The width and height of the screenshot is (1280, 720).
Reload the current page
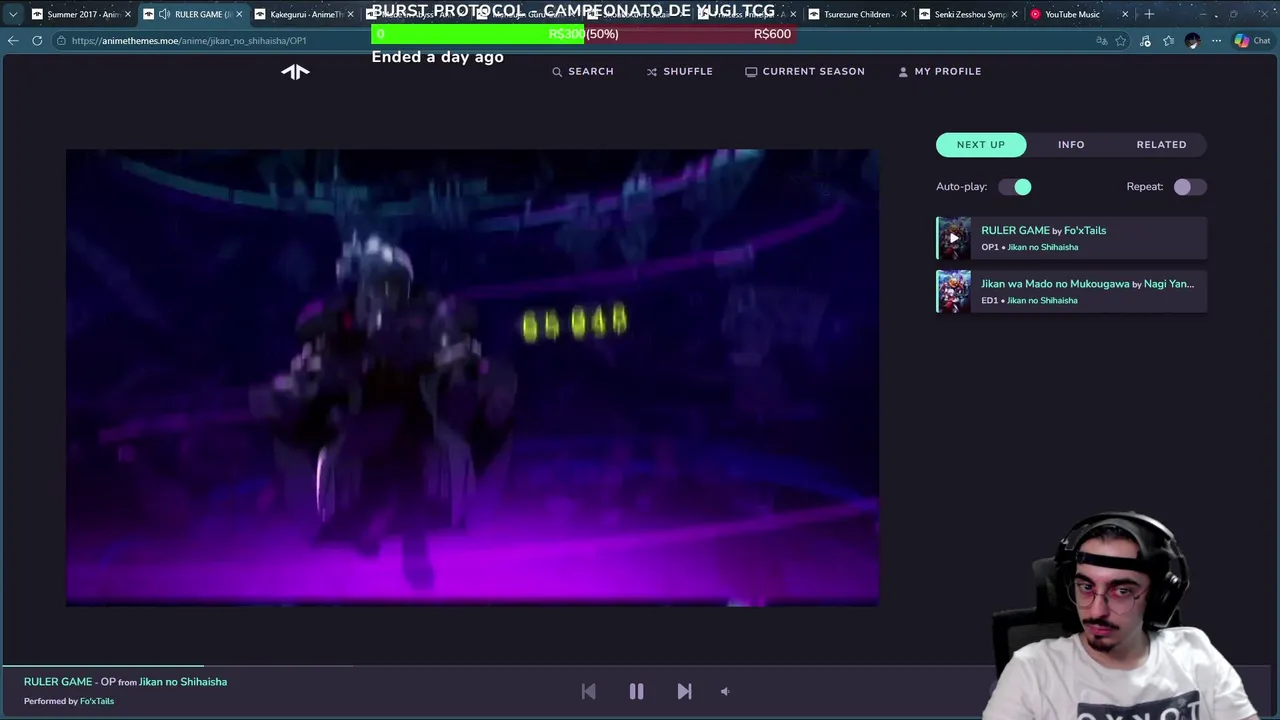(x=37, y=41)
